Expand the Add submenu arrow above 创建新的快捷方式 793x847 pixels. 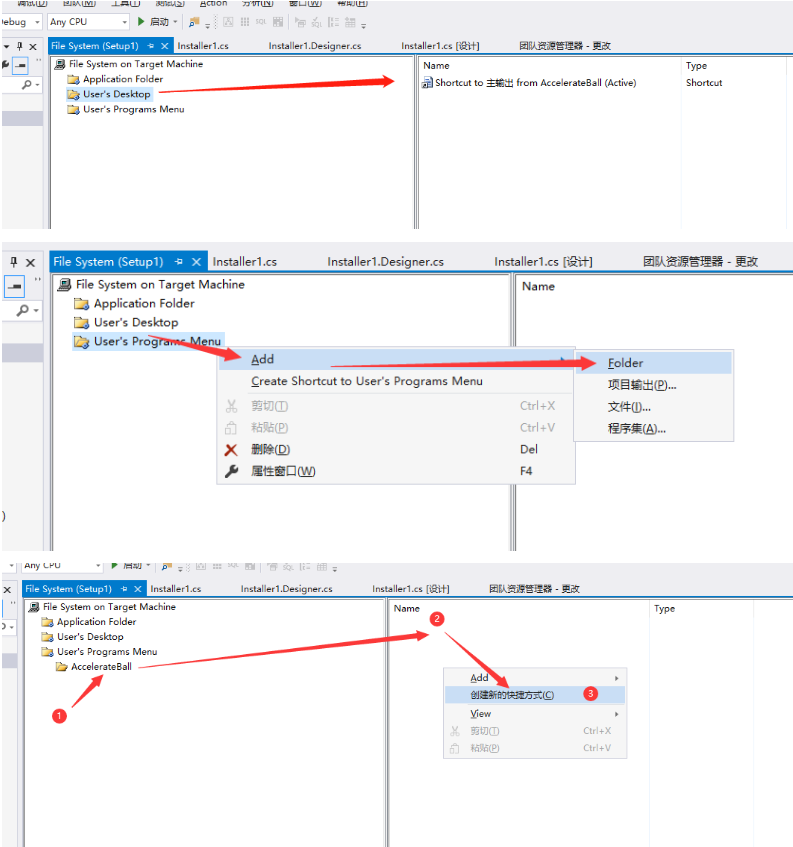click(616, 678)
